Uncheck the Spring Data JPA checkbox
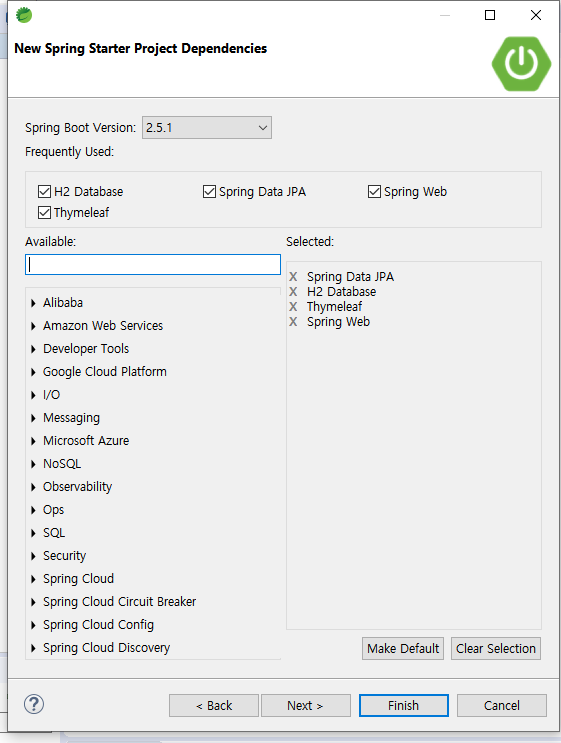Image resolution: width=561 pixels, height=743 pixels. 209,191
